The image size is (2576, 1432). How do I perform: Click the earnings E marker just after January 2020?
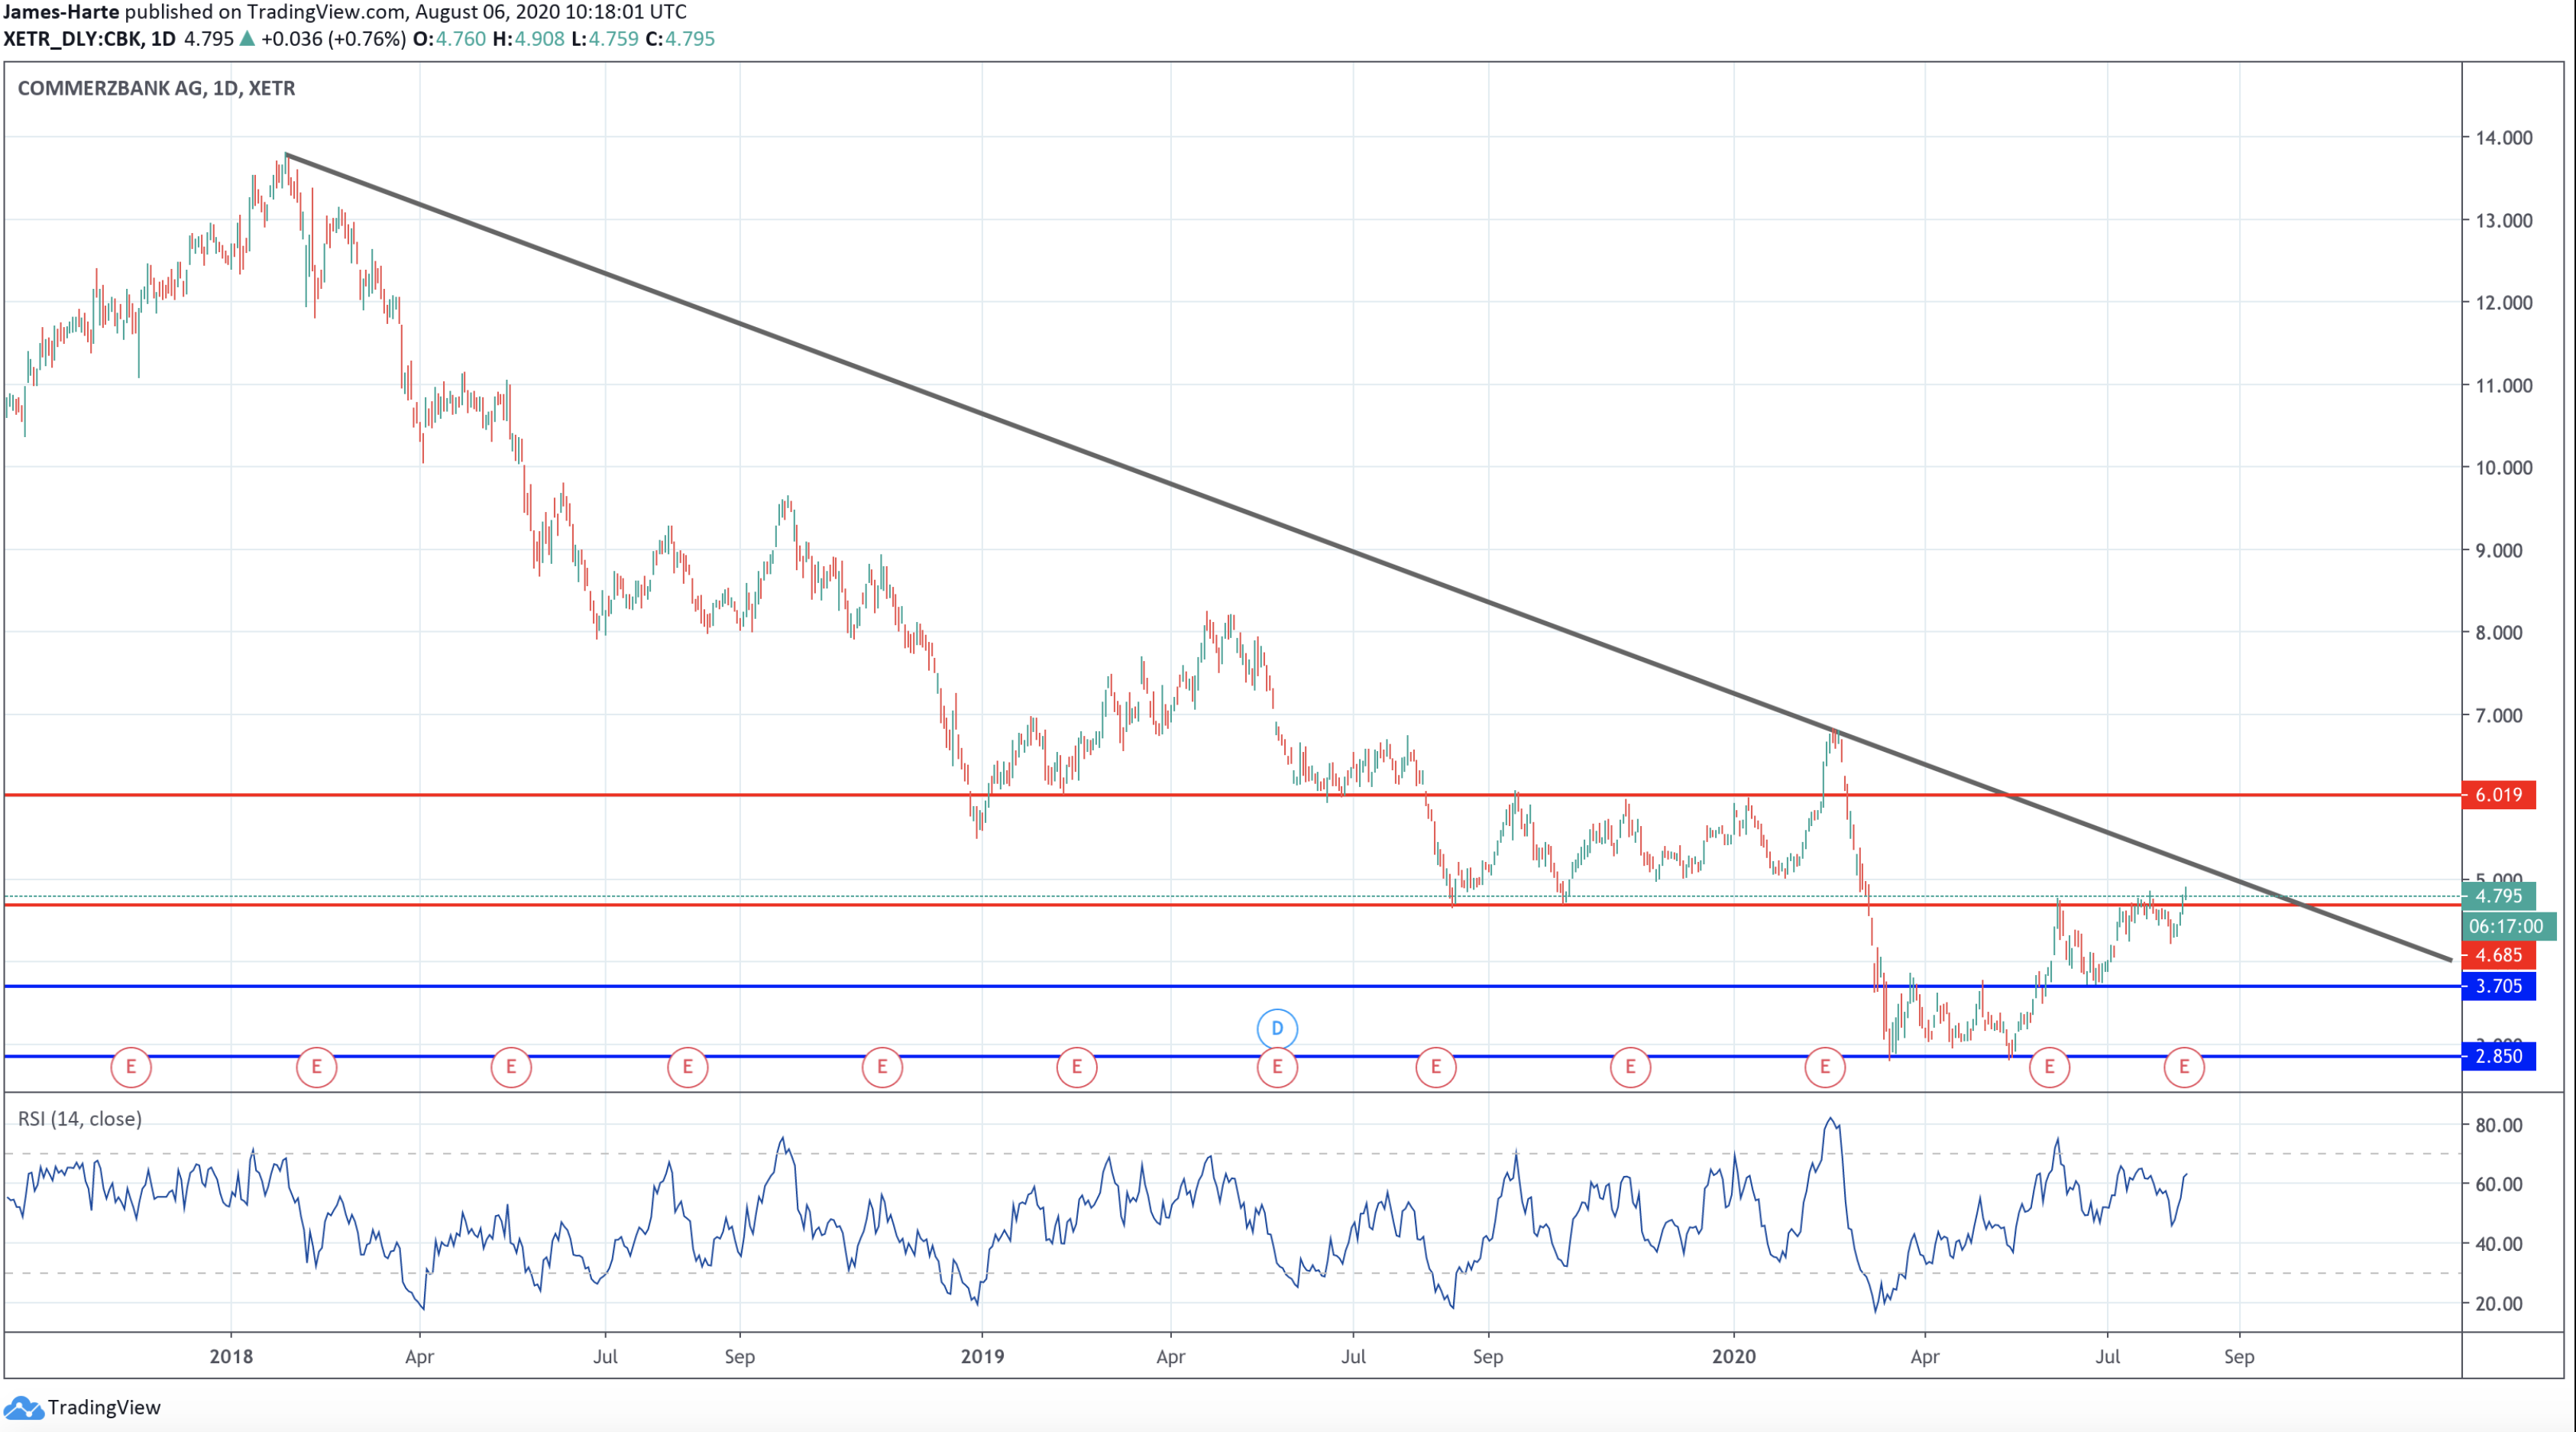[x=1824, y=1067]
